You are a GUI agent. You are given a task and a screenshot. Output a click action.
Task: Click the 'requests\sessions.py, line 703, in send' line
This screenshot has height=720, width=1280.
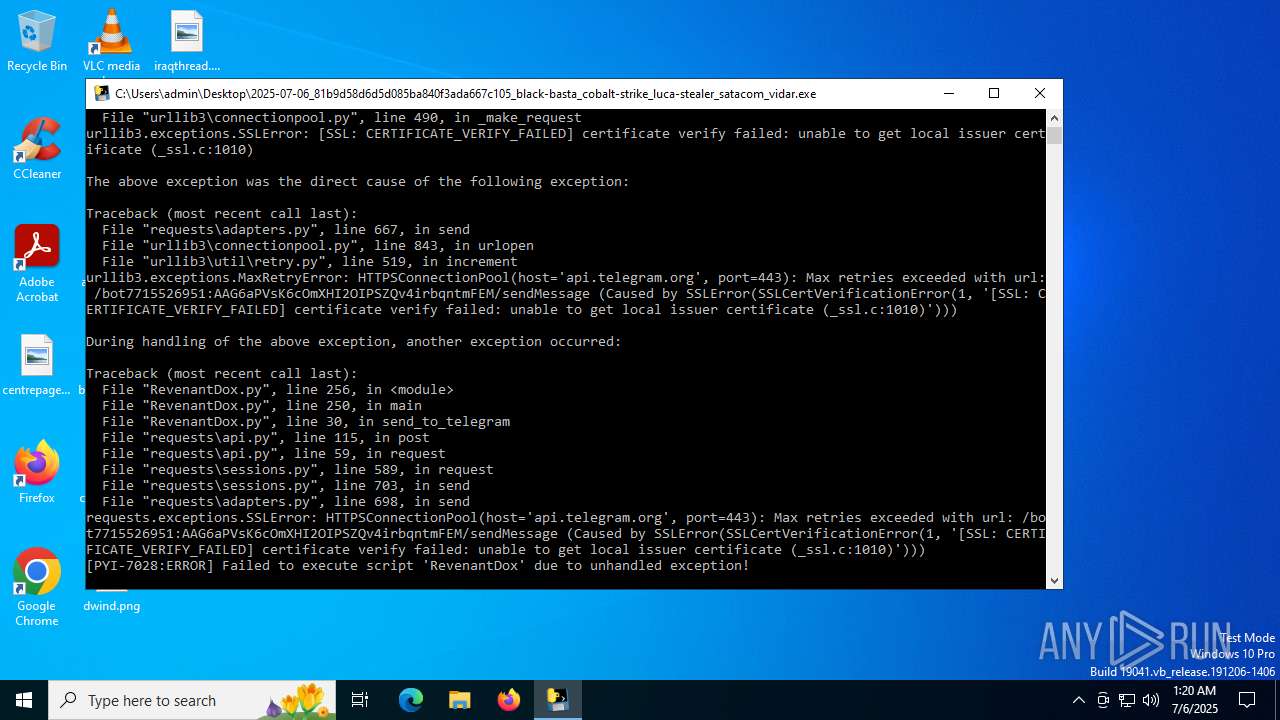[x=286, y=486]
